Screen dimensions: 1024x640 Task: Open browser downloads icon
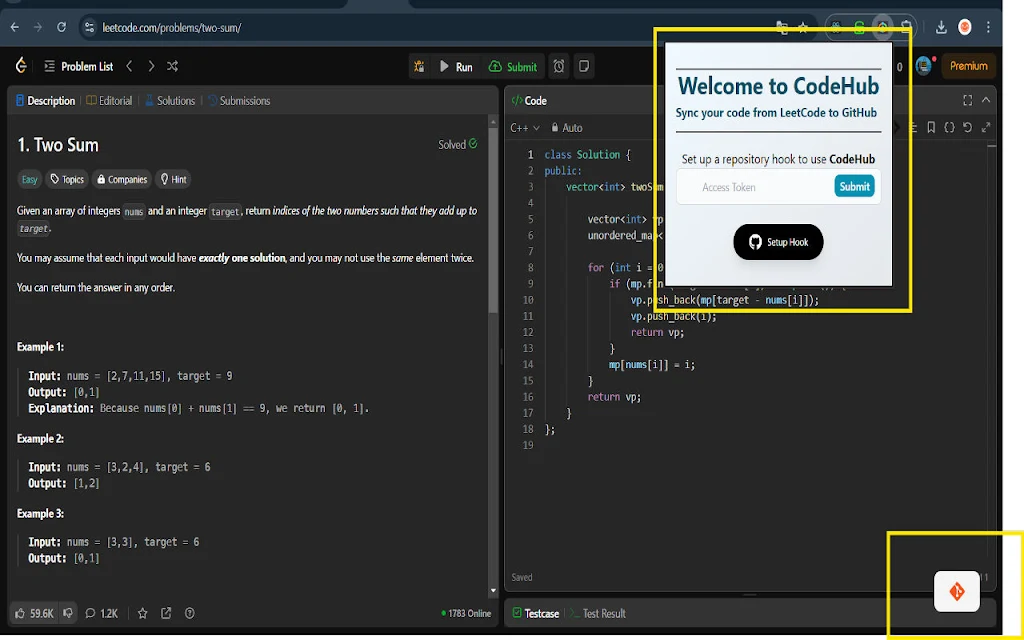pos(941,27)
